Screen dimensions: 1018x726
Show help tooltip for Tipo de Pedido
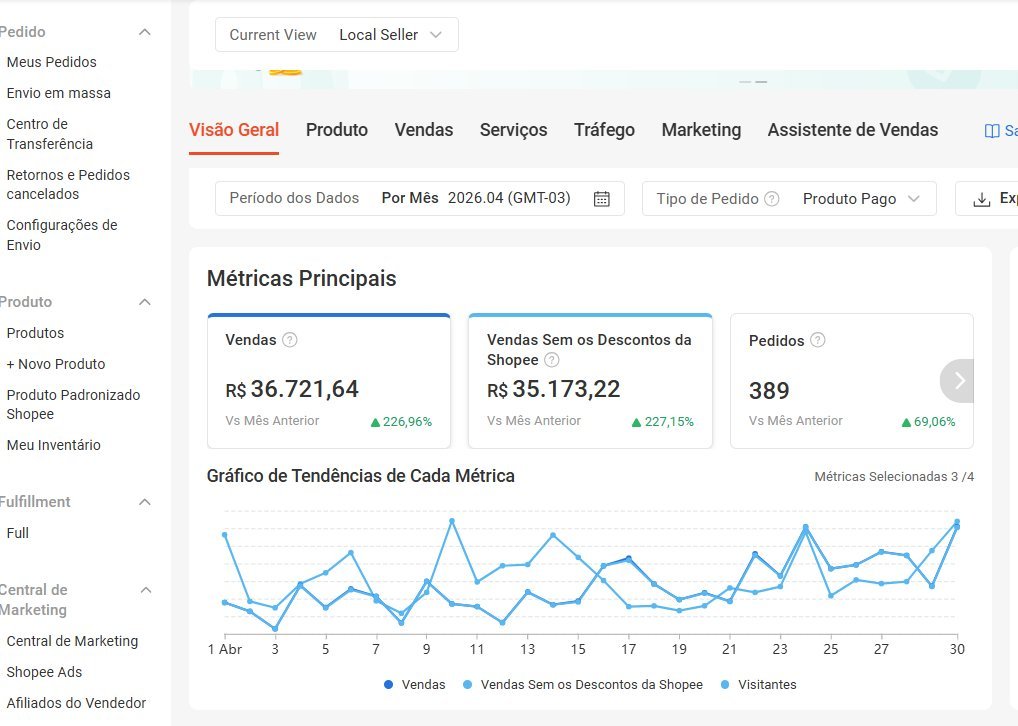(771, 199)
